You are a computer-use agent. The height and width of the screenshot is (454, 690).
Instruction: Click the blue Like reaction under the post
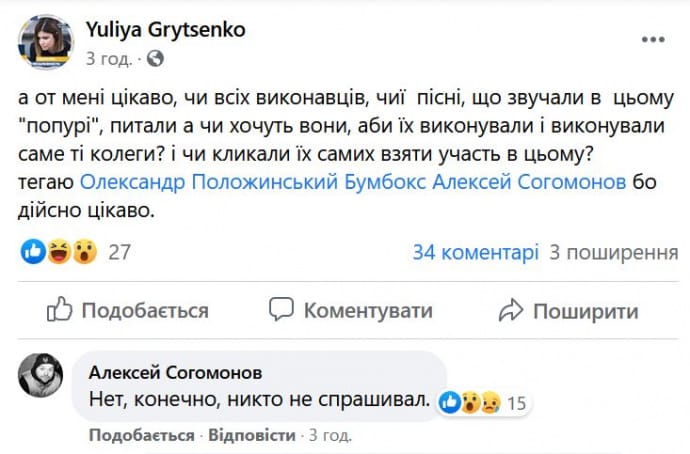pos(33,253)
